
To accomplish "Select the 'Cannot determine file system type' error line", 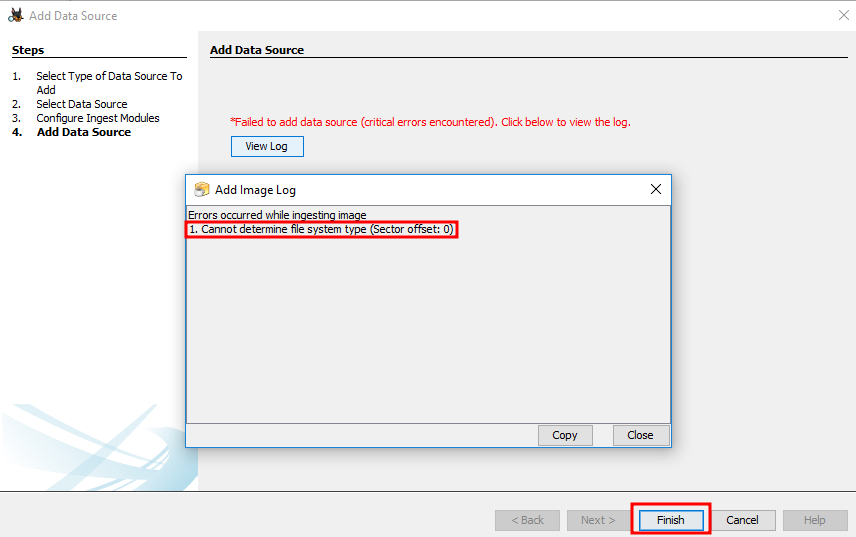I will coord(322,229).
